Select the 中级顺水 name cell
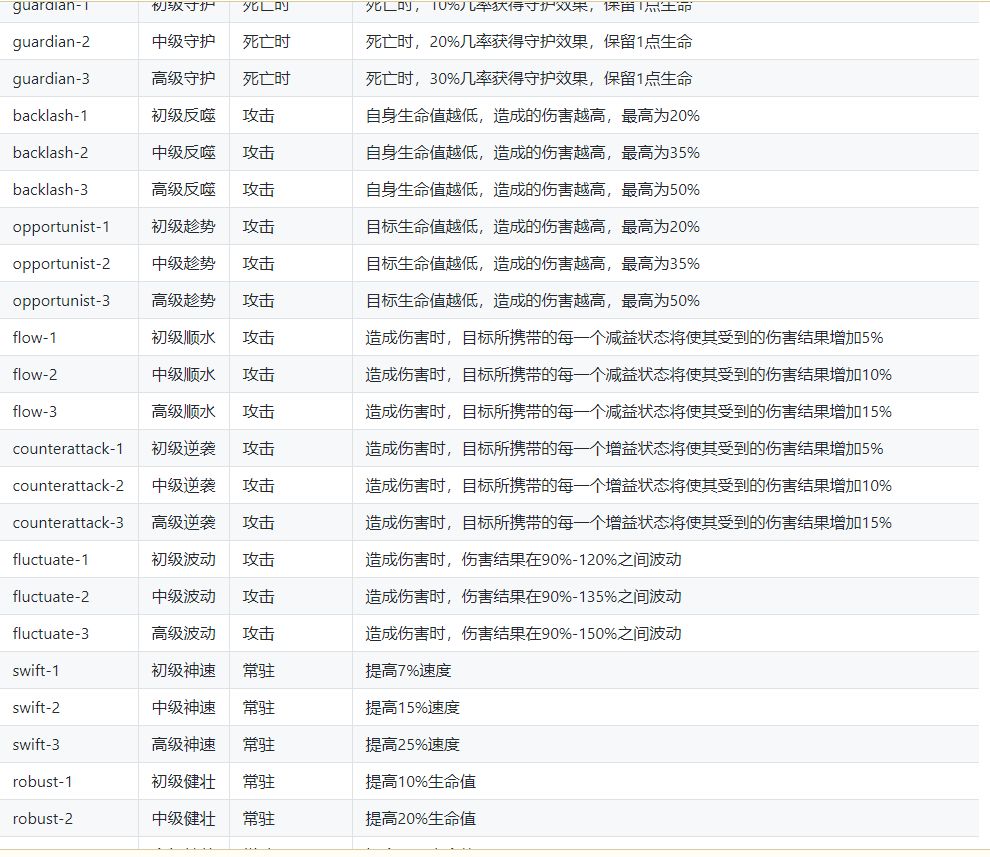 point(184,375)
